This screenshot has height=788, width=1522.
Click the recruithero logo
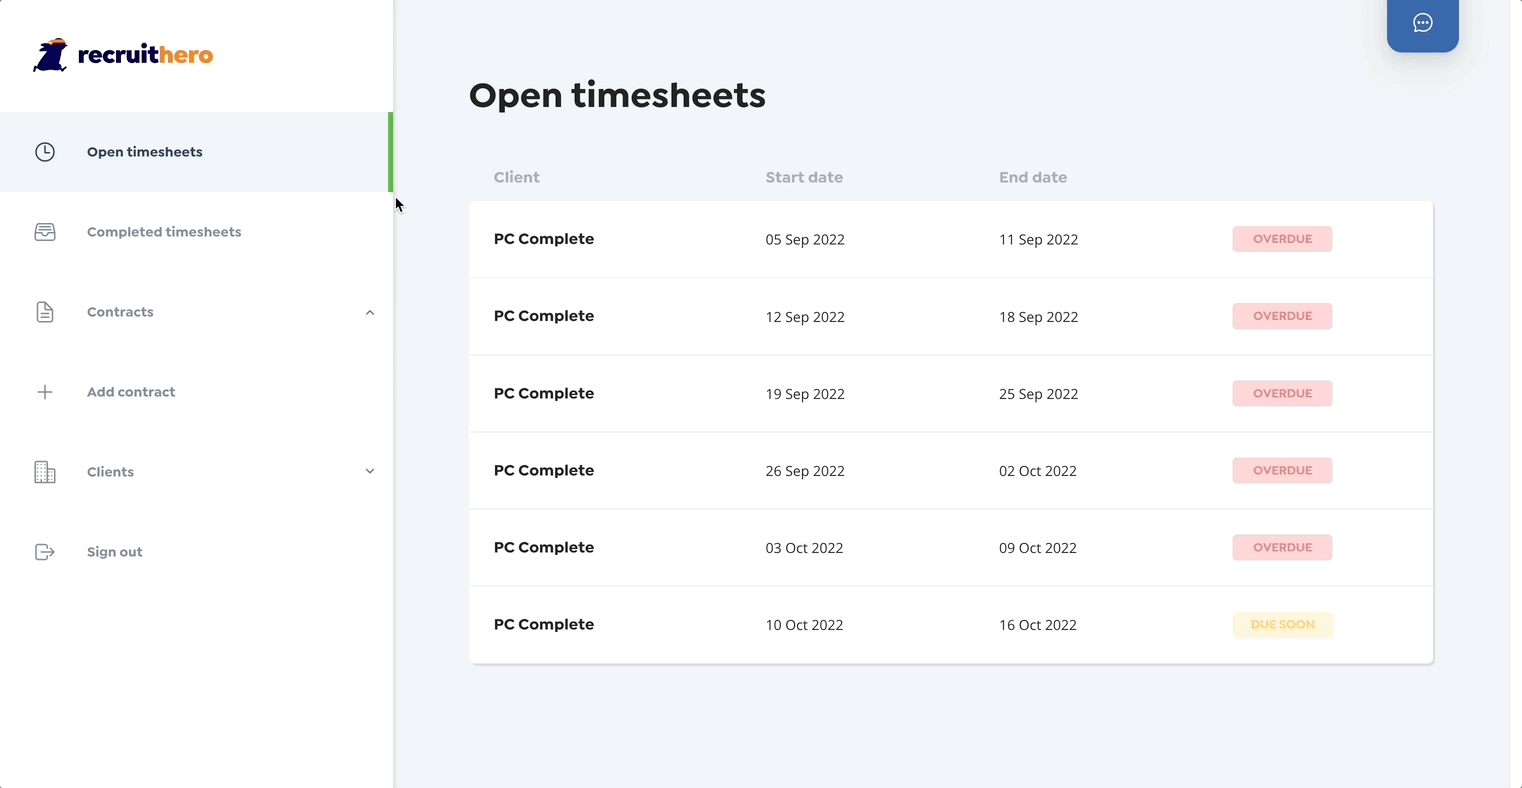pos(123,55)
